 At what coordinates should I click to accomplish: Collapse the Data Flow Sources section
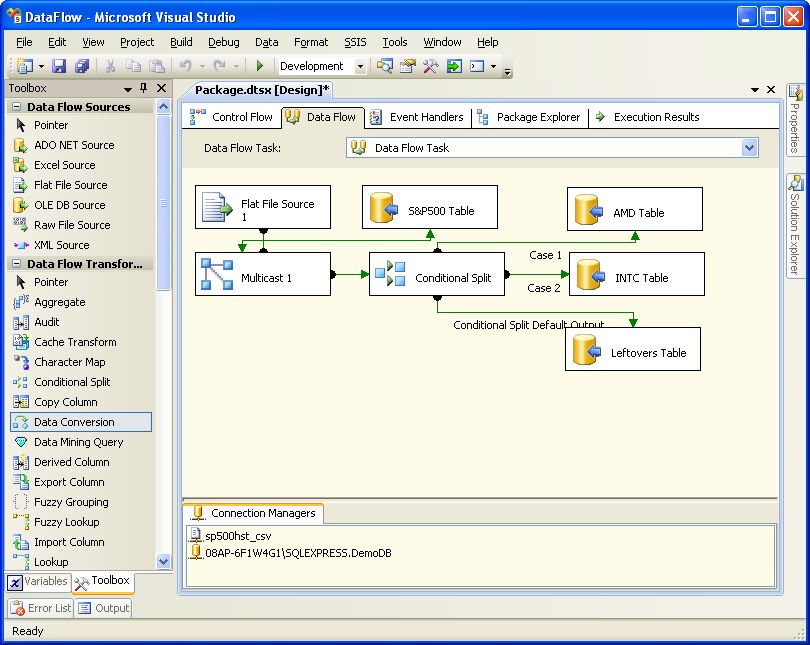(x=17, y=106)
